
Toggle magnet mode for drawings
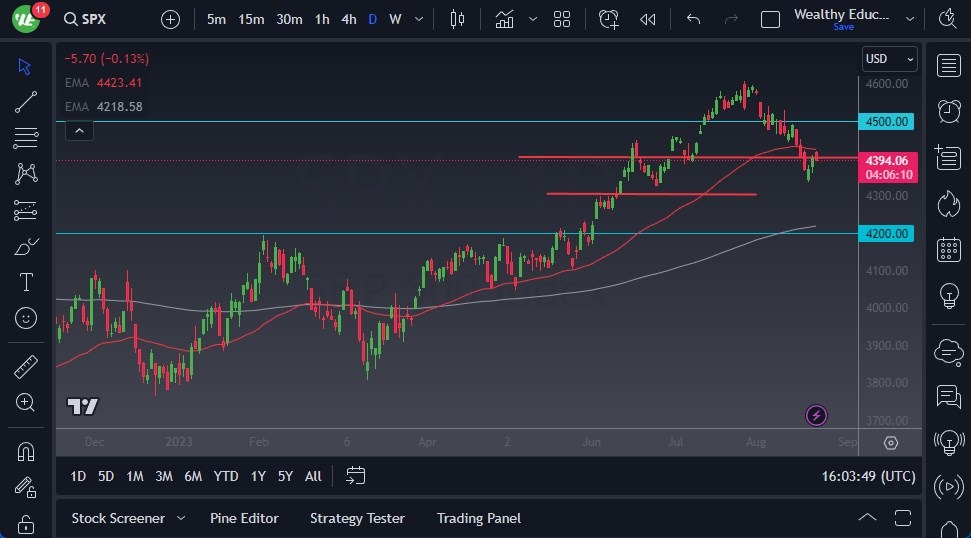(26, 452)
